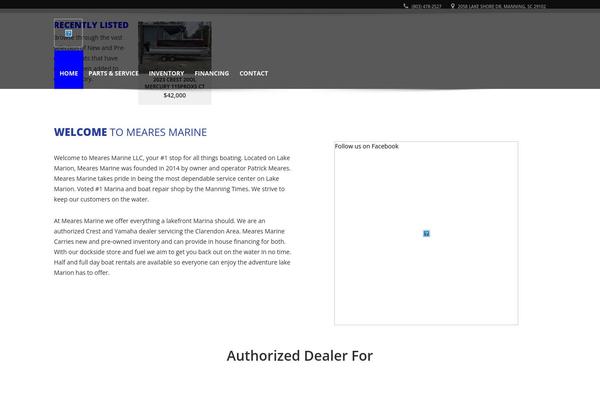Click the broken image icon in Facebook box
Image resolution: width=600 pixels, height=400 pixels.
(426, 233)
